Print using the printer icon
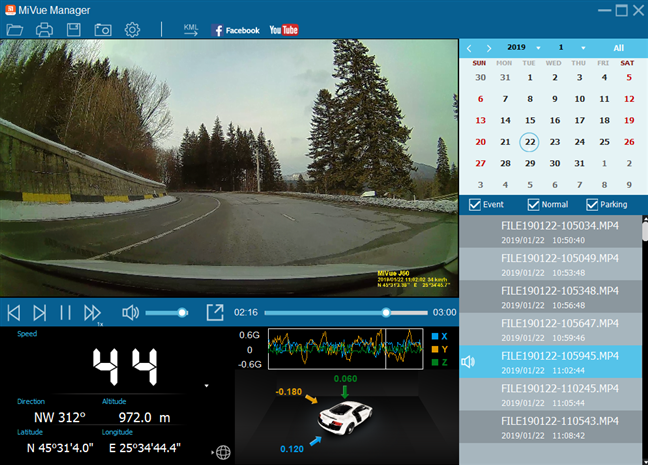Screen dimensions: 648x465 (x=44, y=30)
